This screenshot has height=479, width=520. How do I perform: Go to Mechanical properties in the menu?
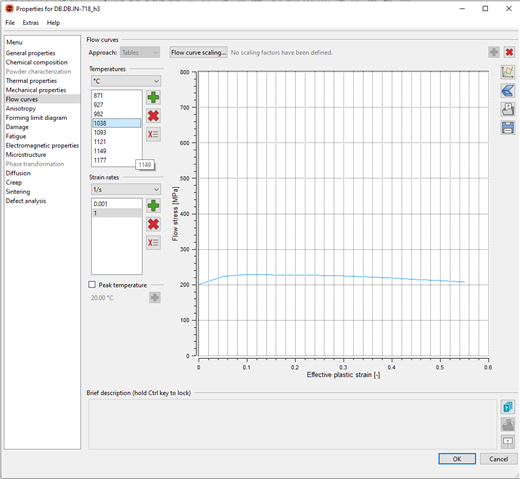(x=36, y=90)
